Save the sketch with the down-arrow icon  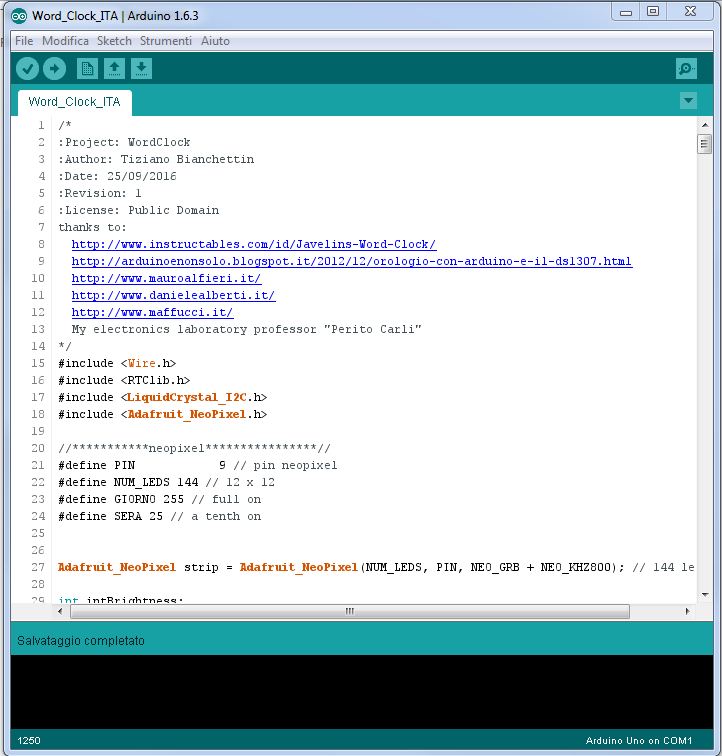141,68
